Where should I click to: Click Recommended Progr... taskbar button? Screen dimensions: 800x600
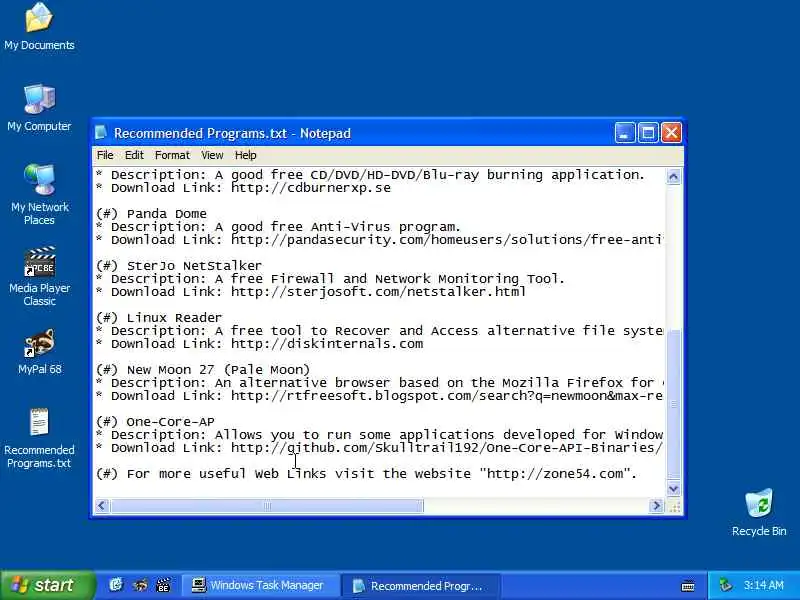click(x=421, y=585)
